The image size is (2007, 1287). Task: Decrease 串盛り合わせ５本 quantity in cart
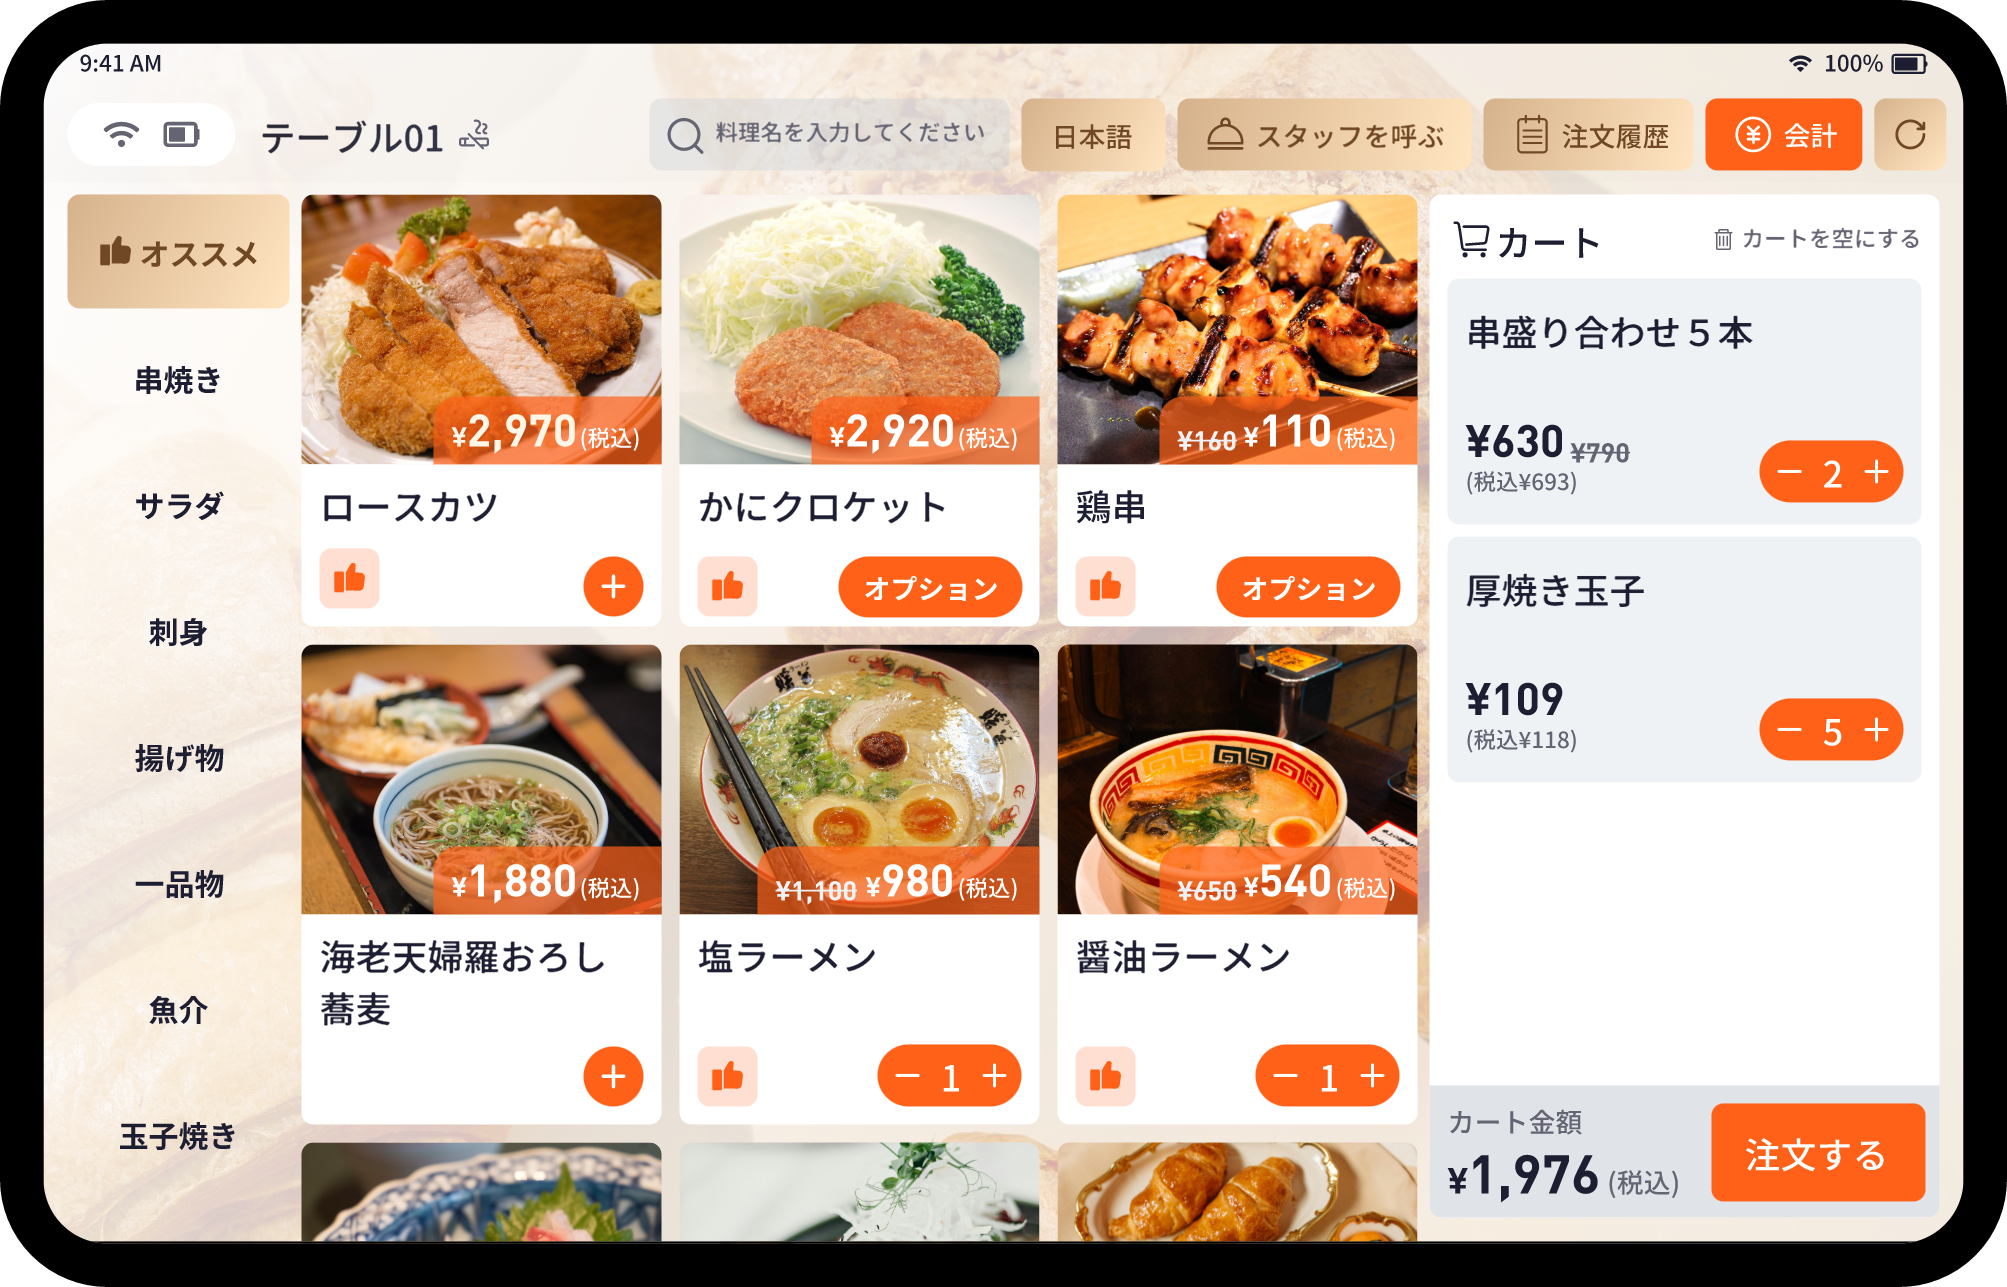pyautogui.click(x=1789, y=472)
